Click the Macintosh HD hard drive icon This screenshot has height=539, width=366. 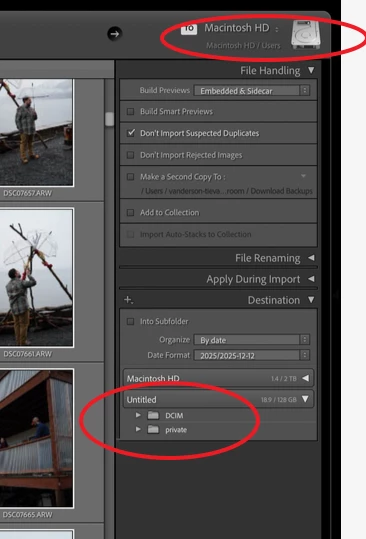click(306, 34)
